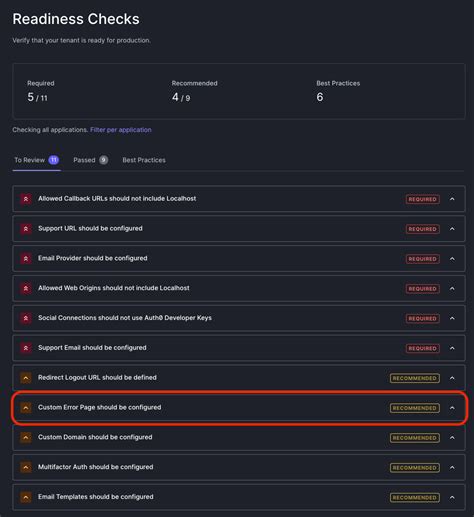Click the Readiness Checks page heading
Viewport: 474px width, 517px height.
[x=76, y=19]
